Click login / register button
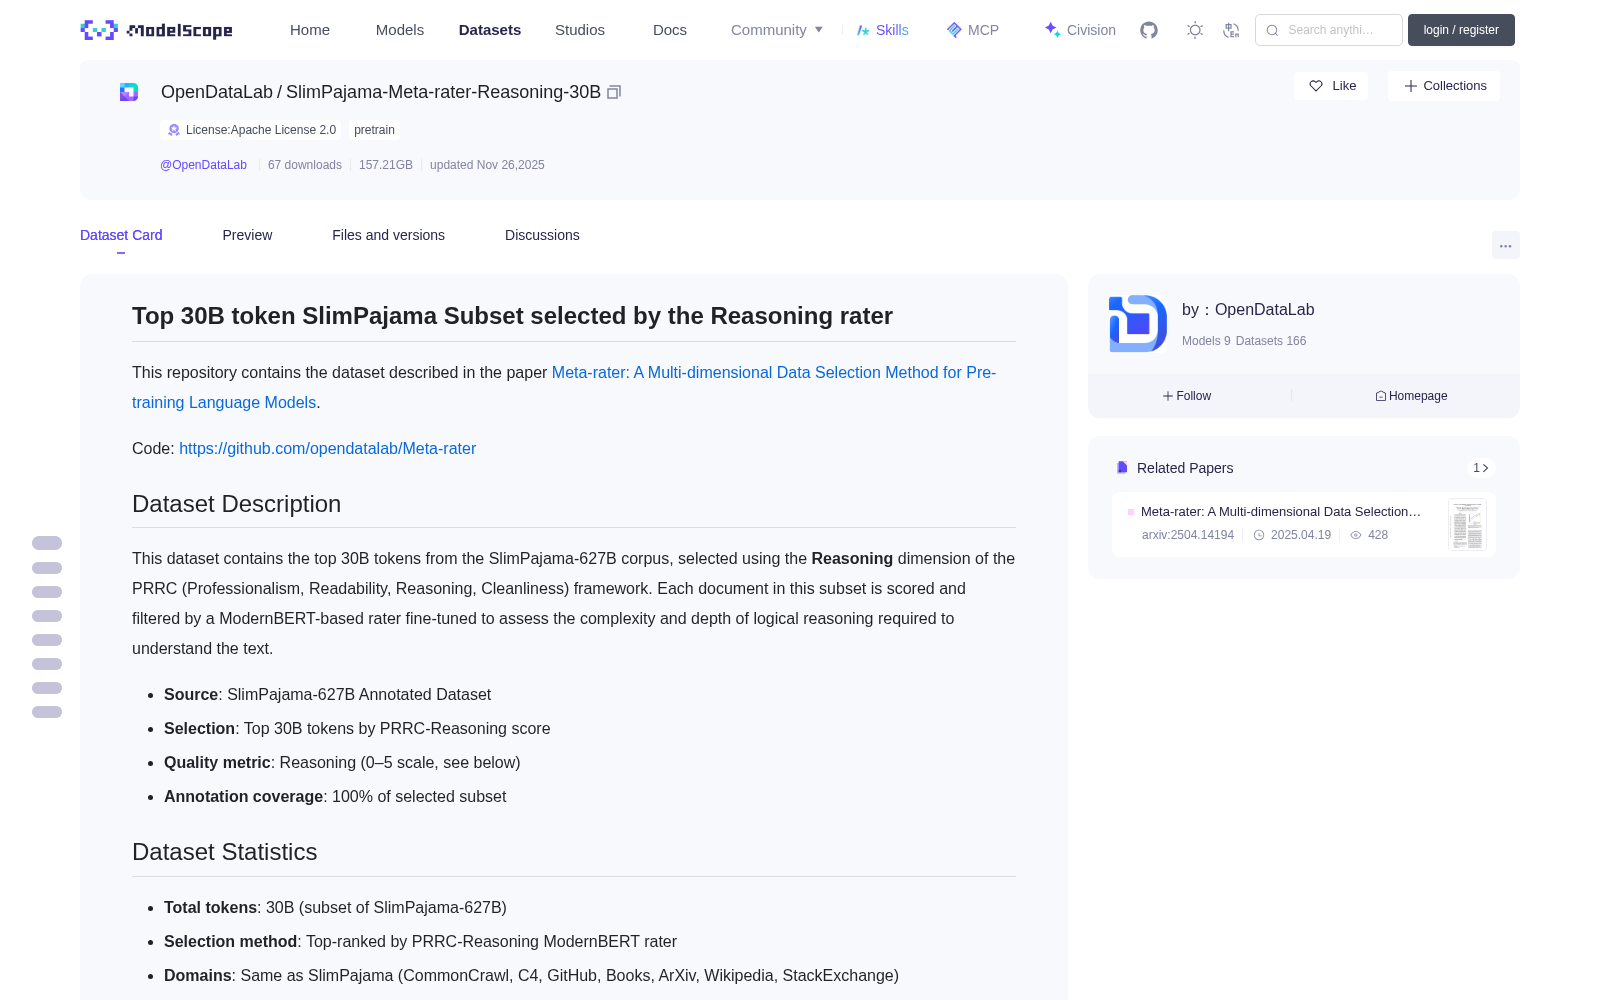1600x1000 pixels. (x=1461, y=30)
